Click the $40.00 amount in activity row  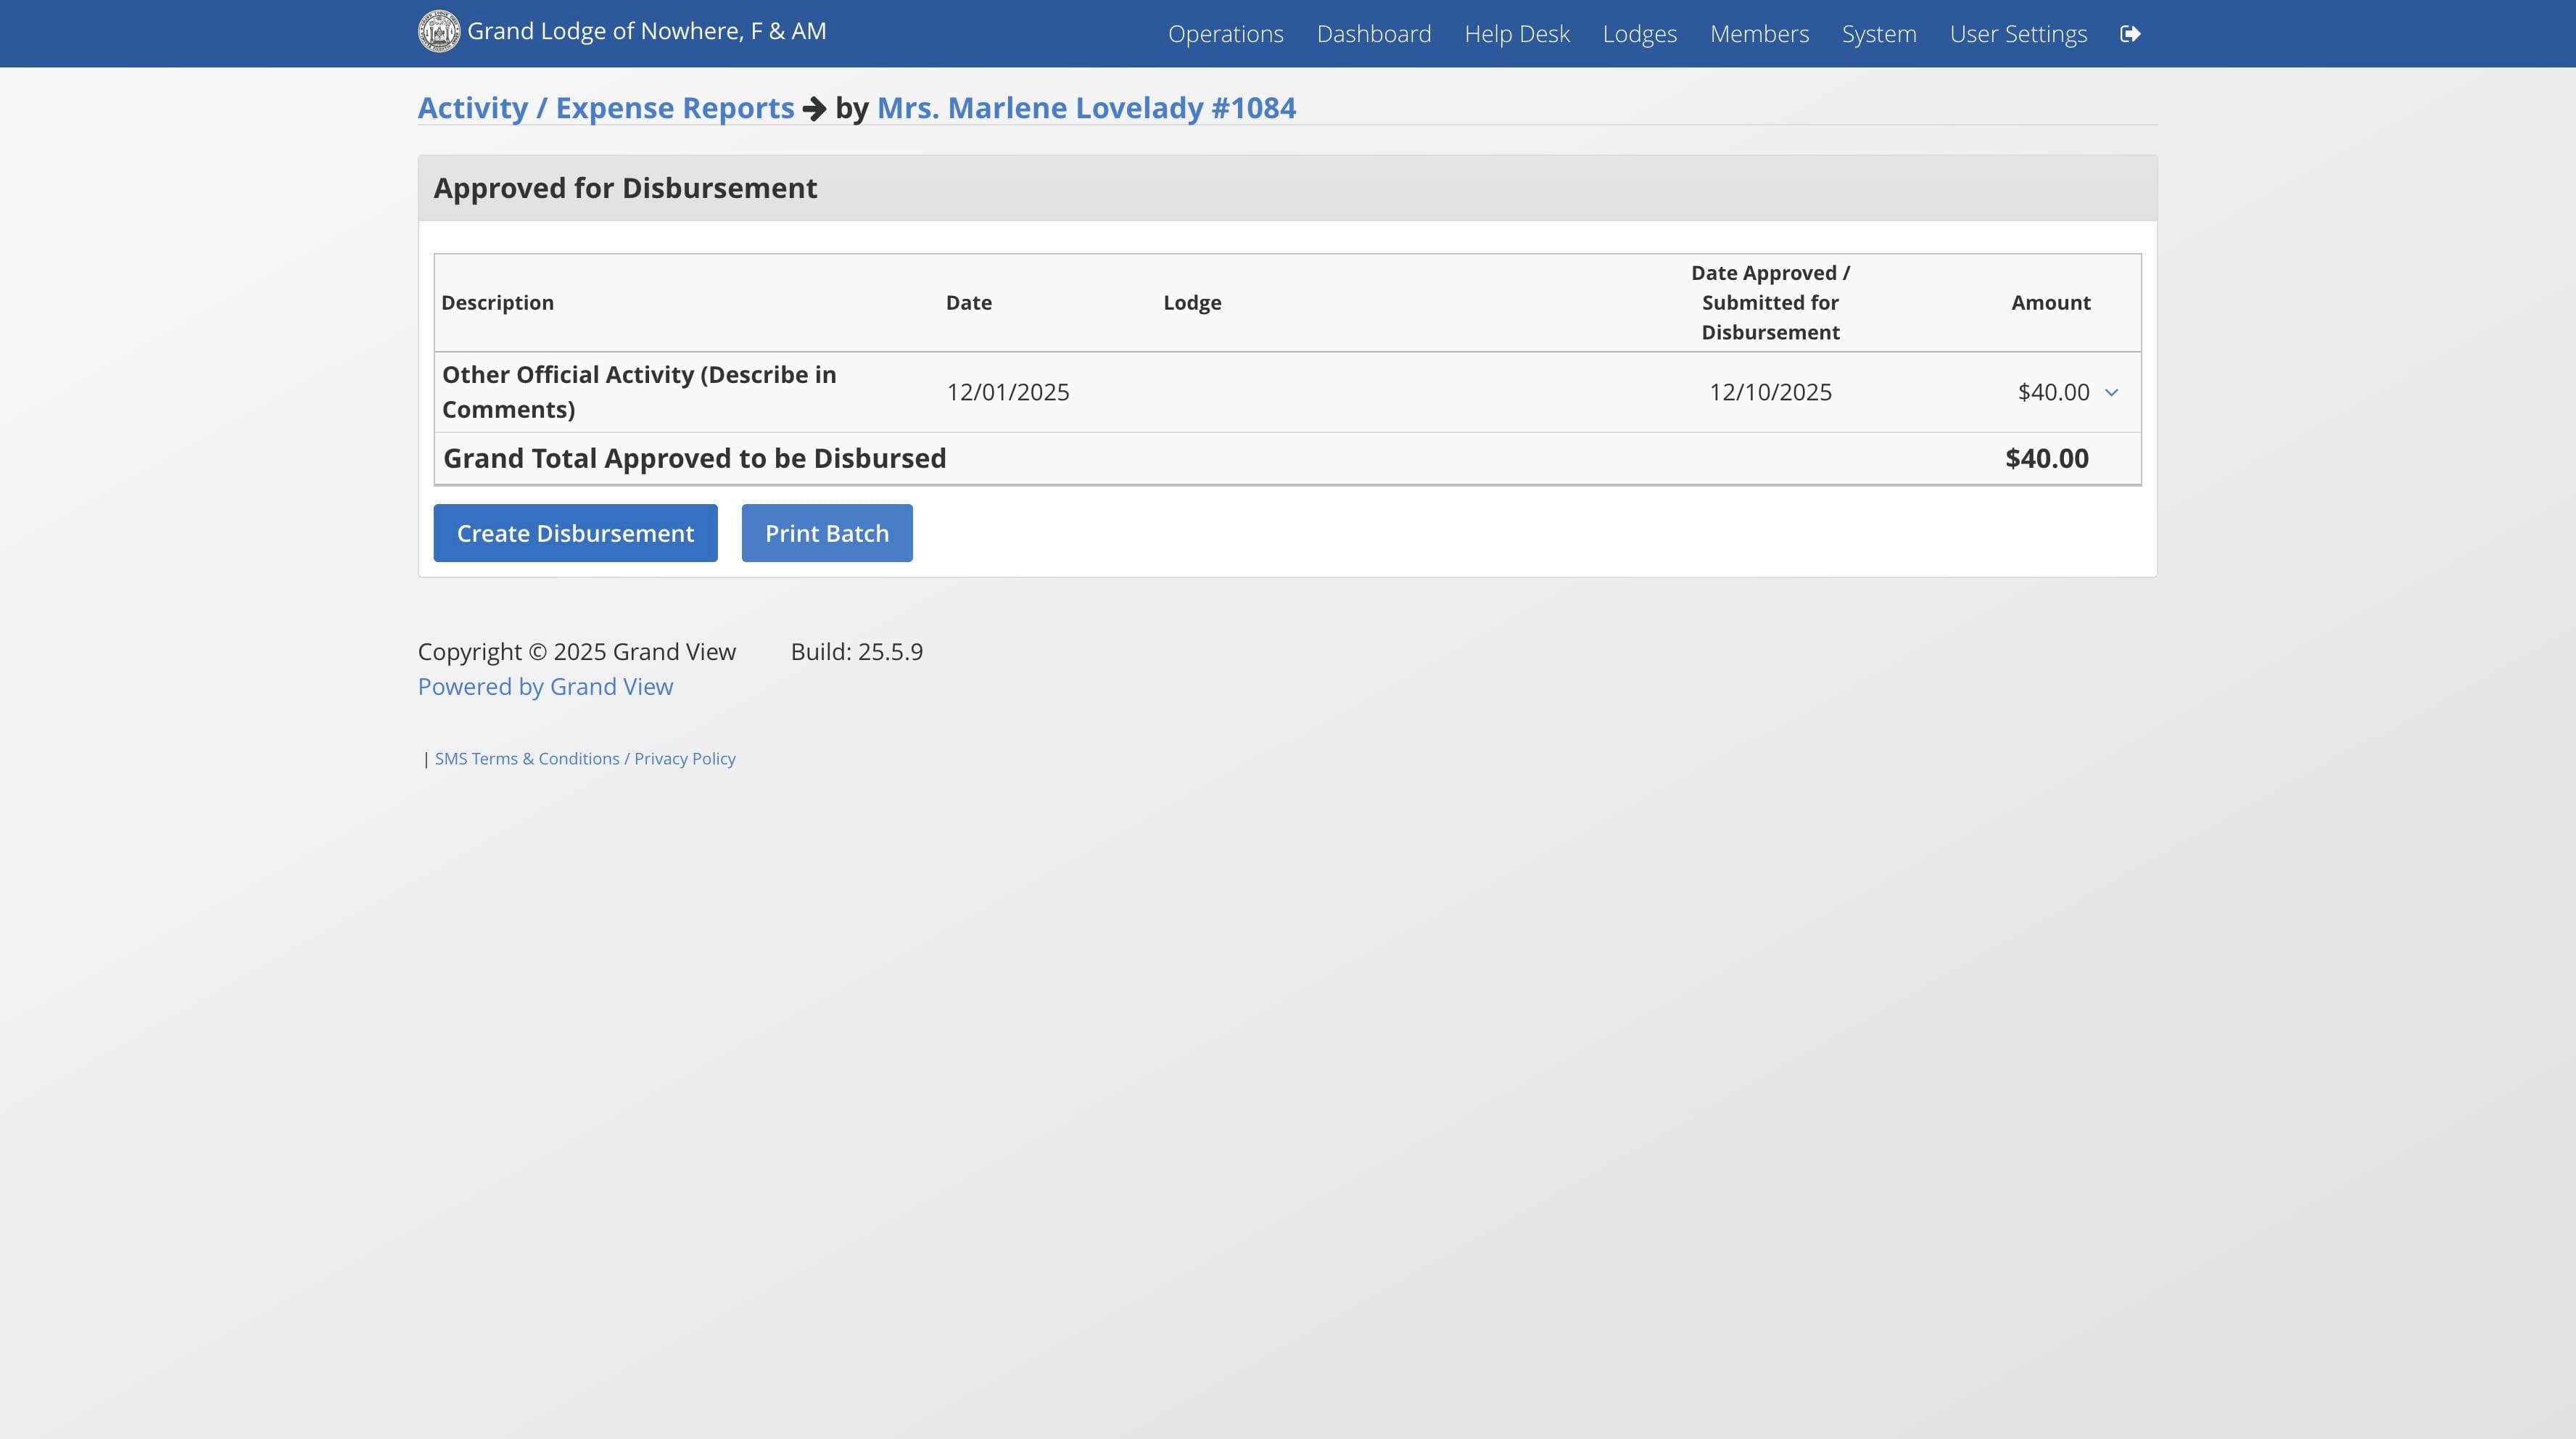[2053, 392]
